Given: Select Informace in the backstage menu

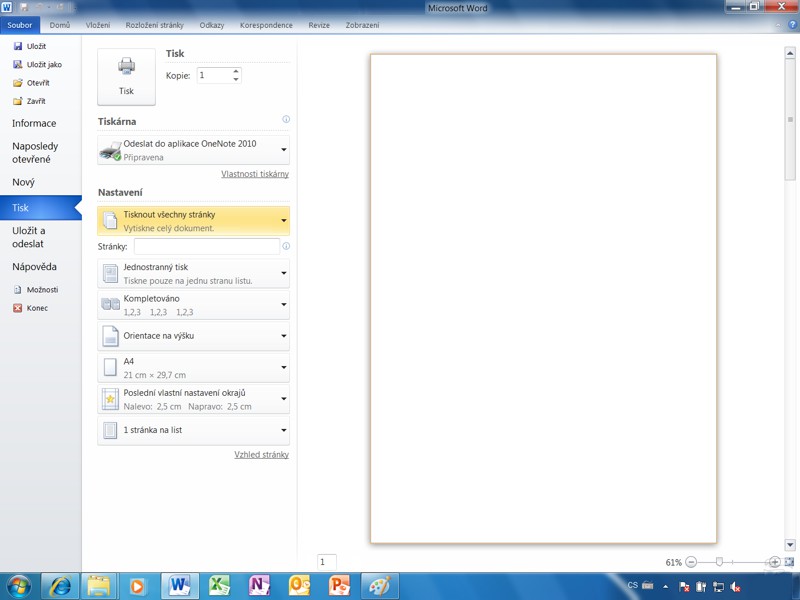Looking at the screenshot, I should tap(34, 123).
